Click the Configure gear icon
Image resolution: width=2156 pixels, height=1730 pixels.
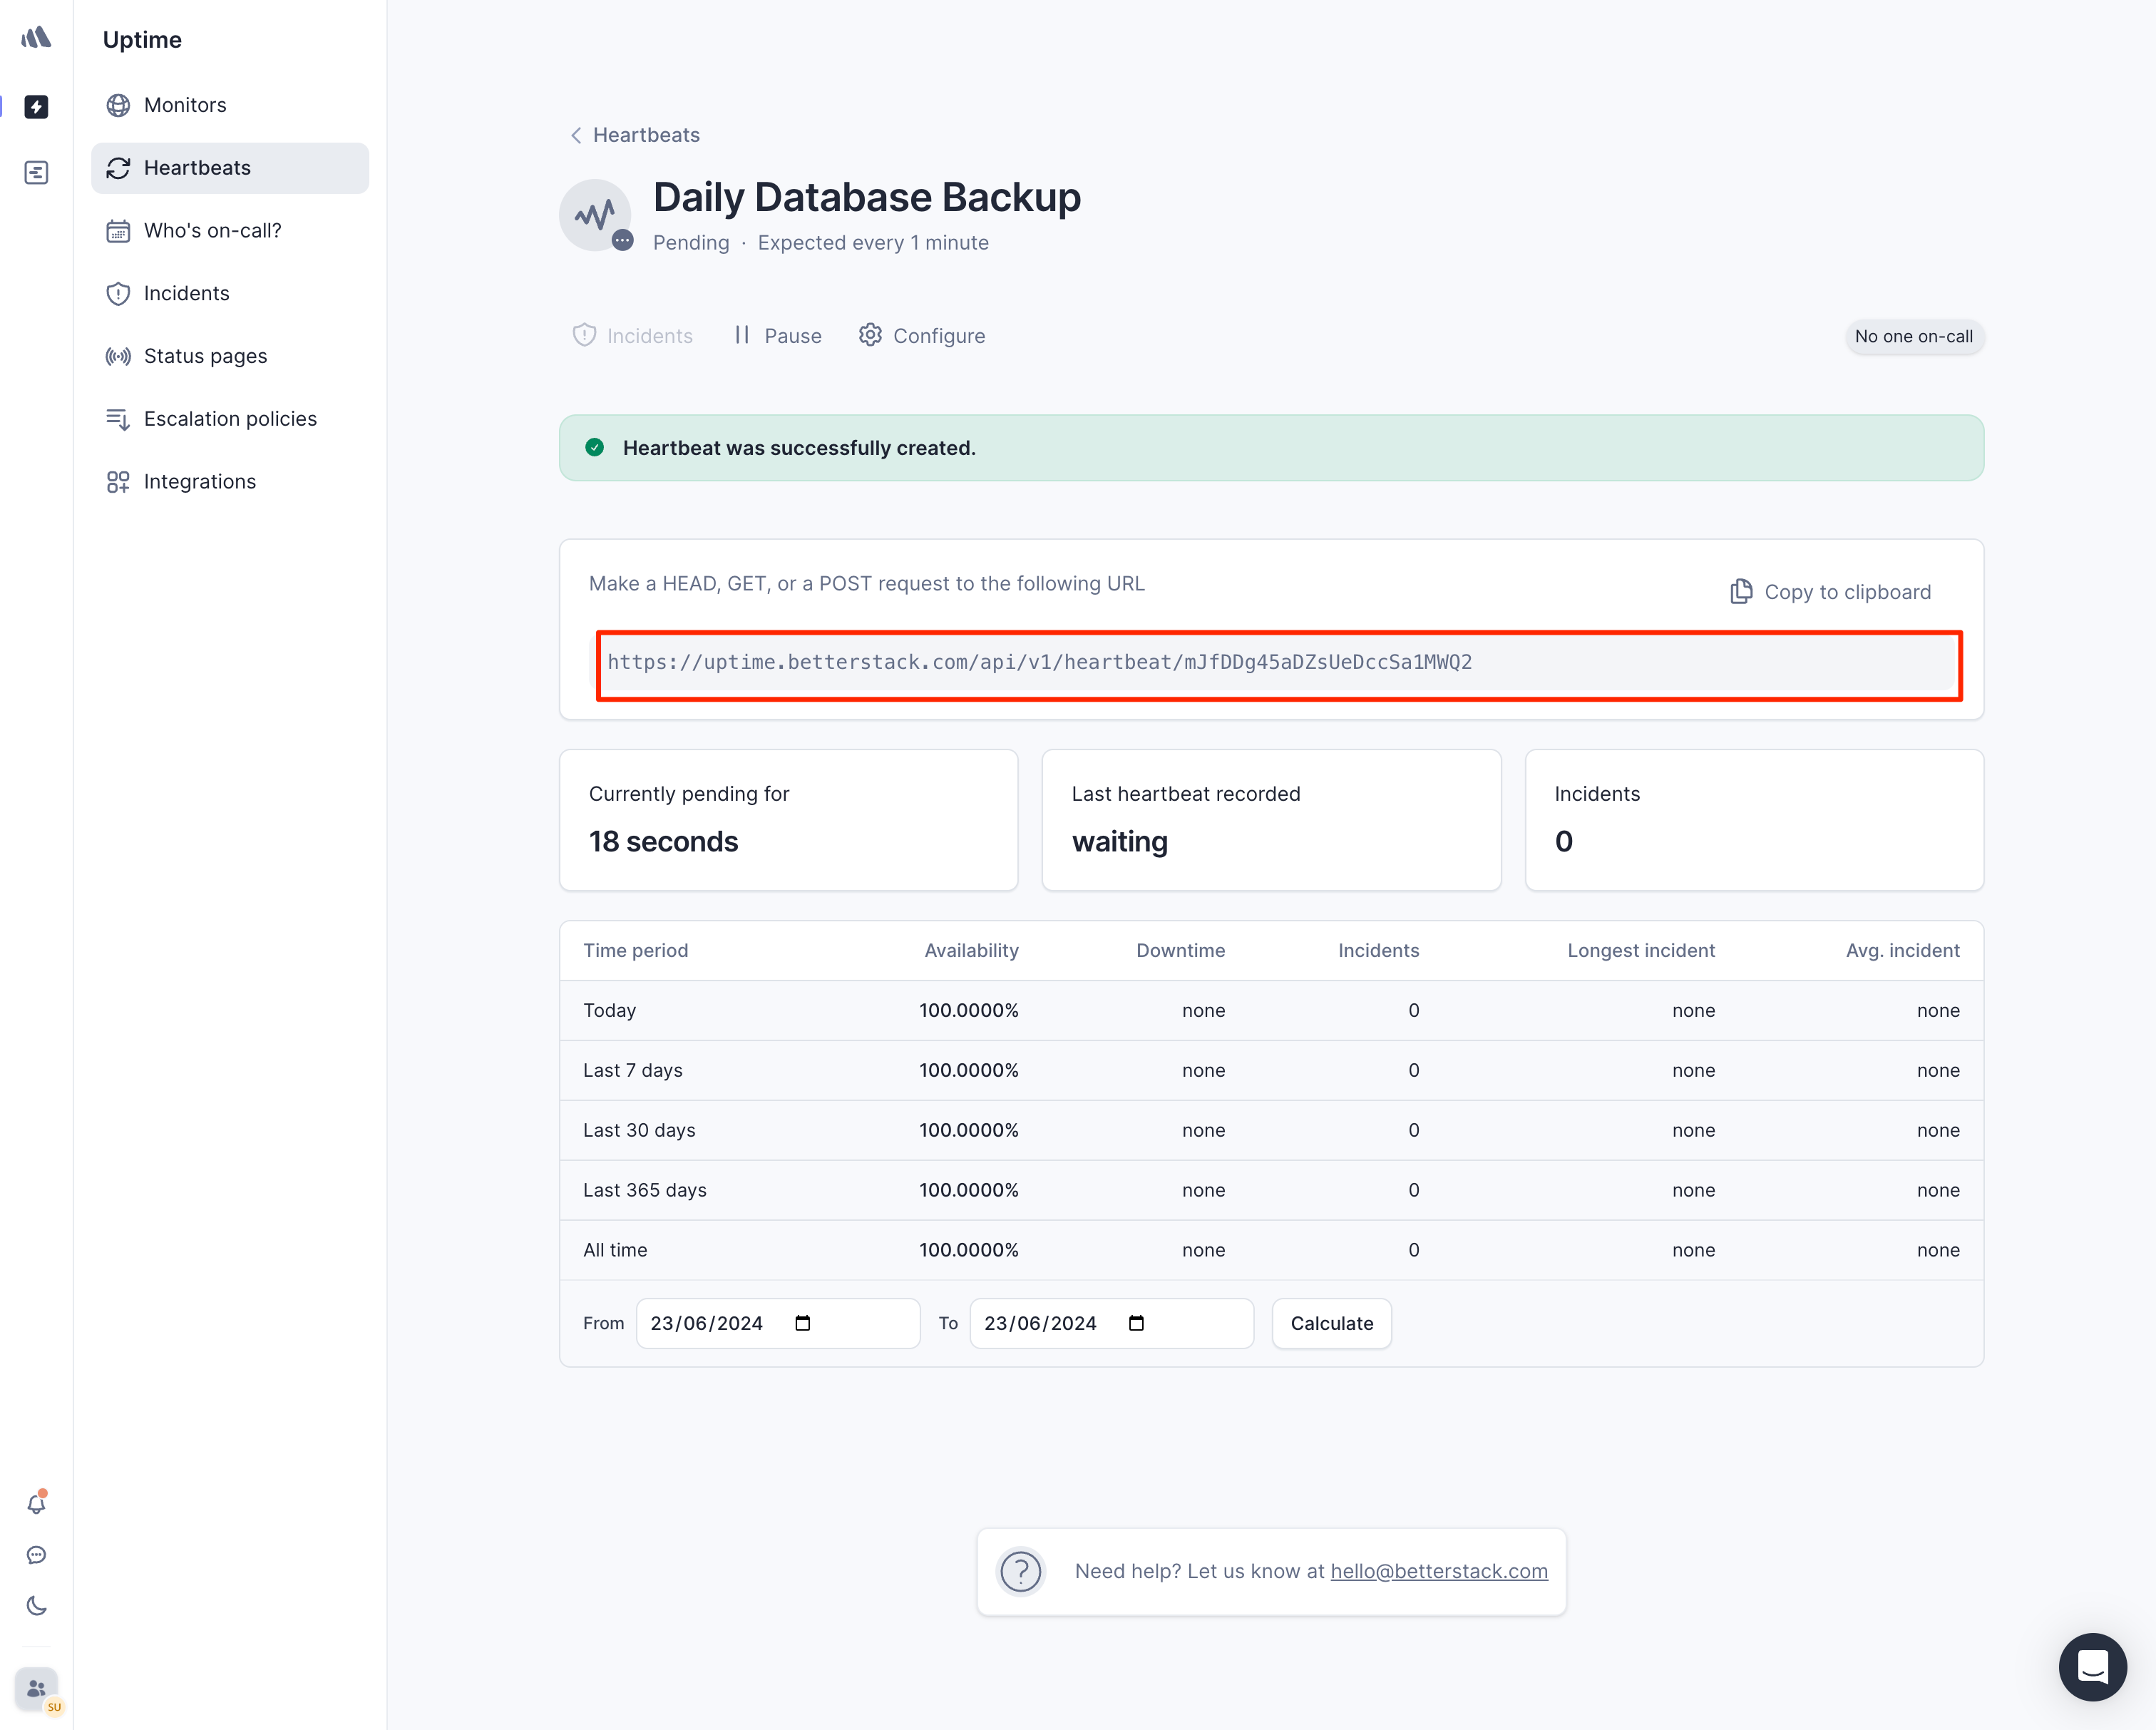(x=870, y=335)
